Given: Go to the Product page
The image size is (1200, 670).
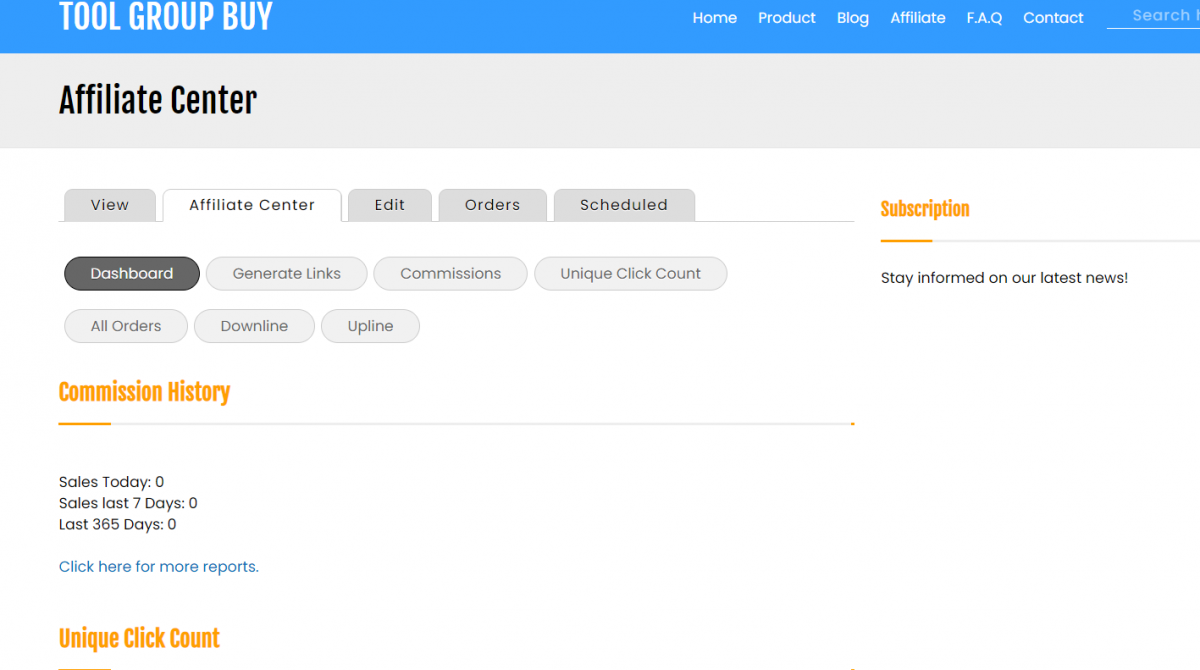Looking at the screenshot, I should click(786, 18).
